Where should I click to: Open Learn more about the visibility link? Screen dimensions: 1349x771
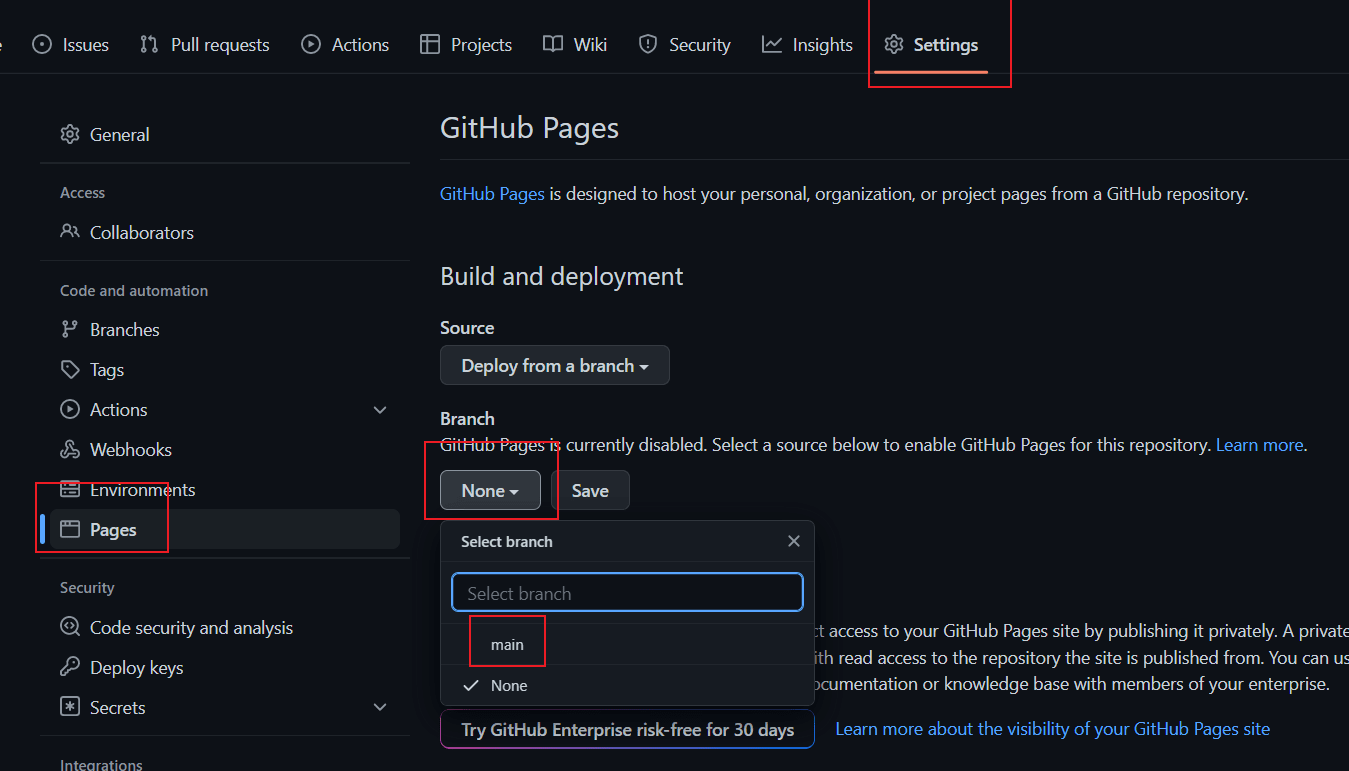1052,729
